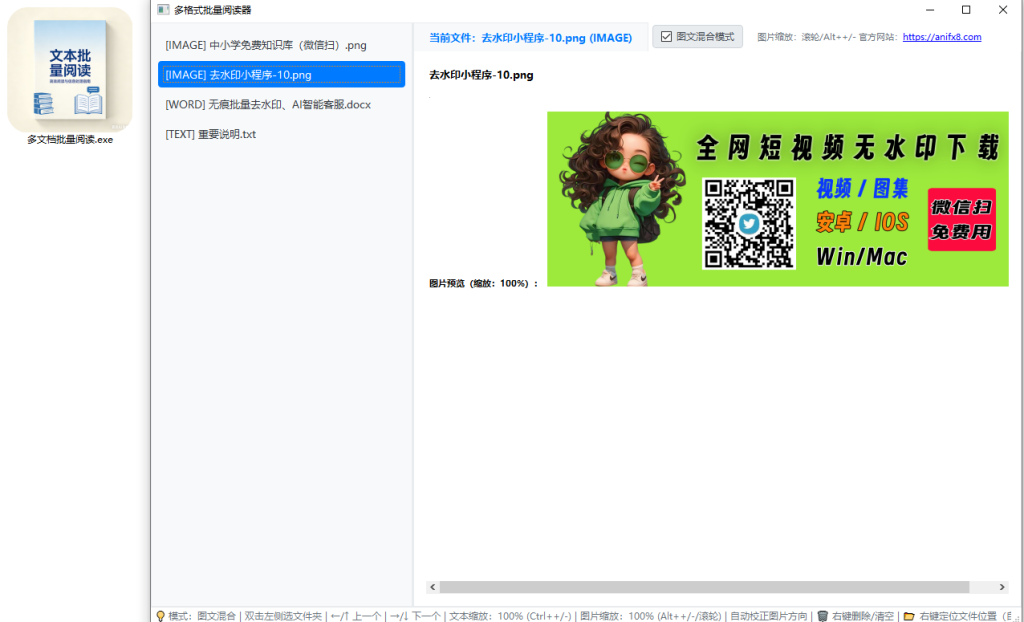Image resolution: width=1024 pixels, height=622 pixels.
Task: Click the lightbulb mode icon in status bar
Action: pyautogui.click(x=160, y=616)
